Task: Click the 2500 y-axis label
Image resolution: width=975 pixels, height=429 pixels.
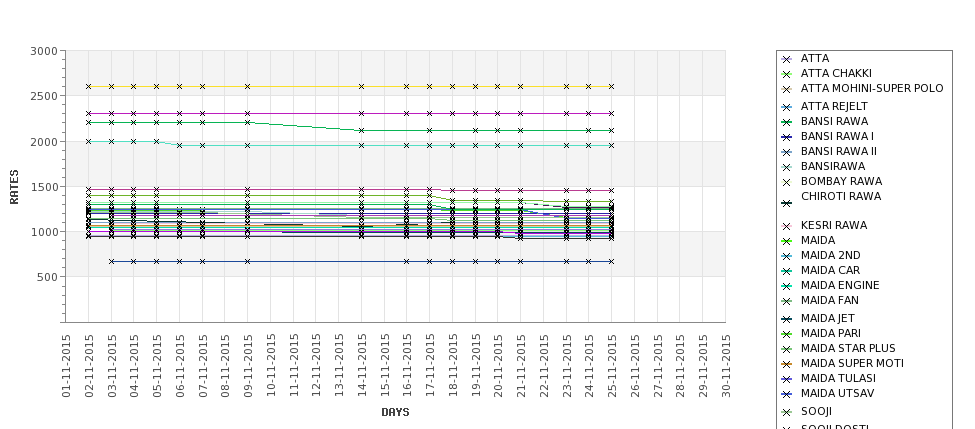Action: pos(44,96)
